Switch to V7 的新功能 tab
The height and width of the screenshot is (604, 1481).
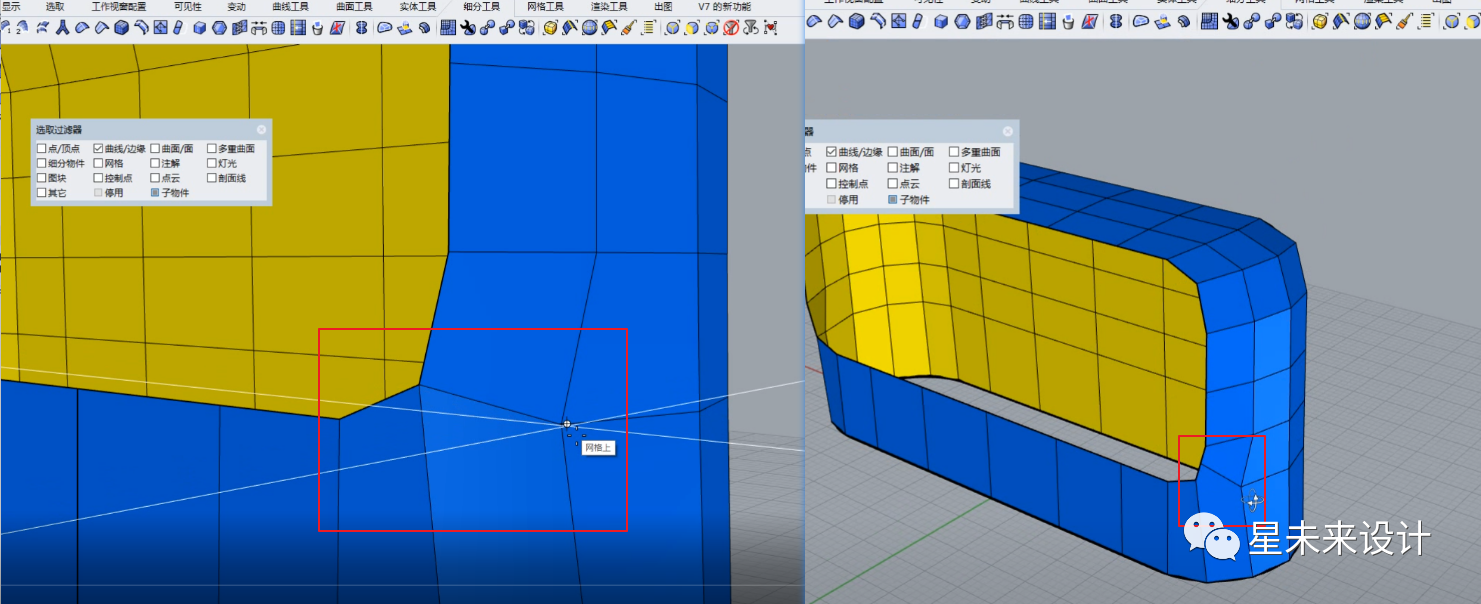[724, 7]
